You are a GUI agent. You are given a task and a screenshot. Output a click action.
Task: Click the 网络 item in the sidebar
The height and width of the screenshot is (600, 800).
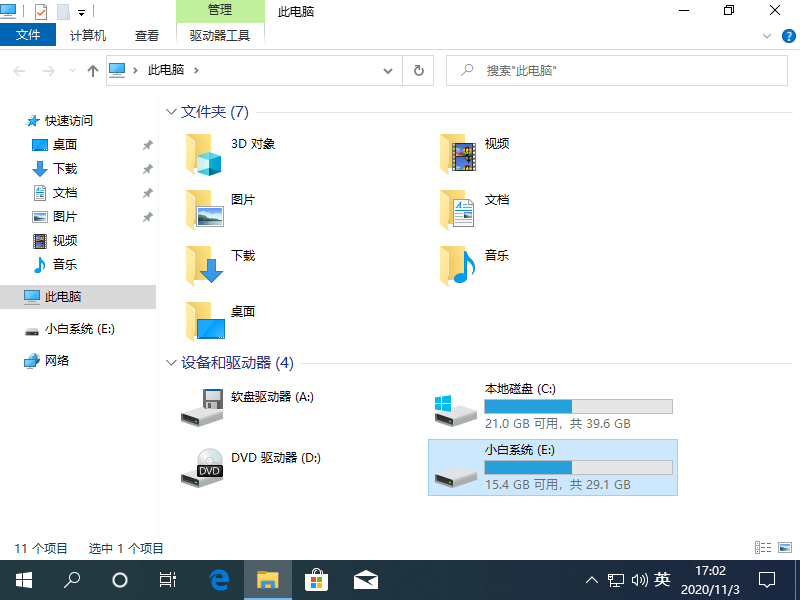point(57,361)
